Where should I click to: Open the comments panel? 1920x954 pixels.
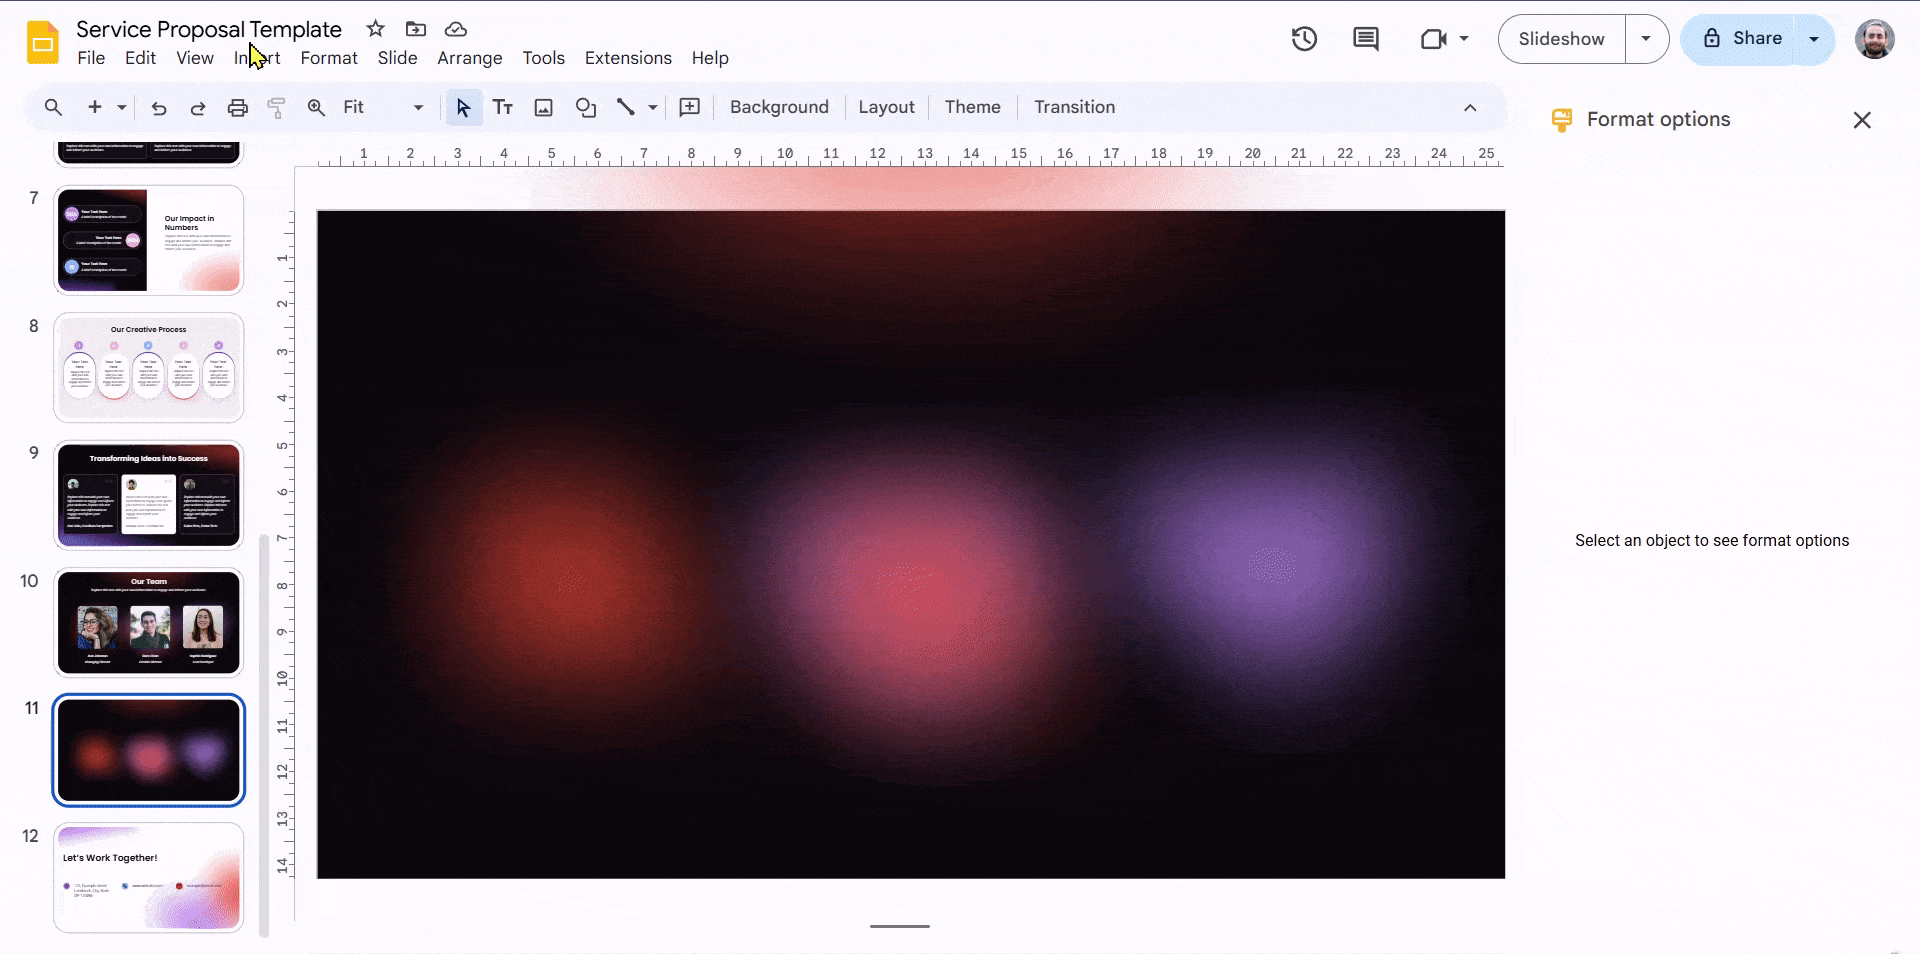[1366, 39]
